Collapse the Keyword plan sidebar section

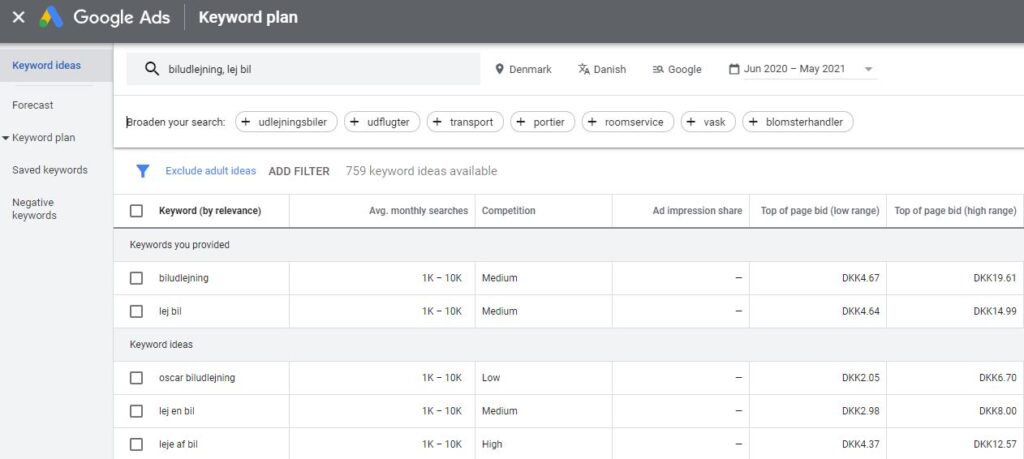6,138
